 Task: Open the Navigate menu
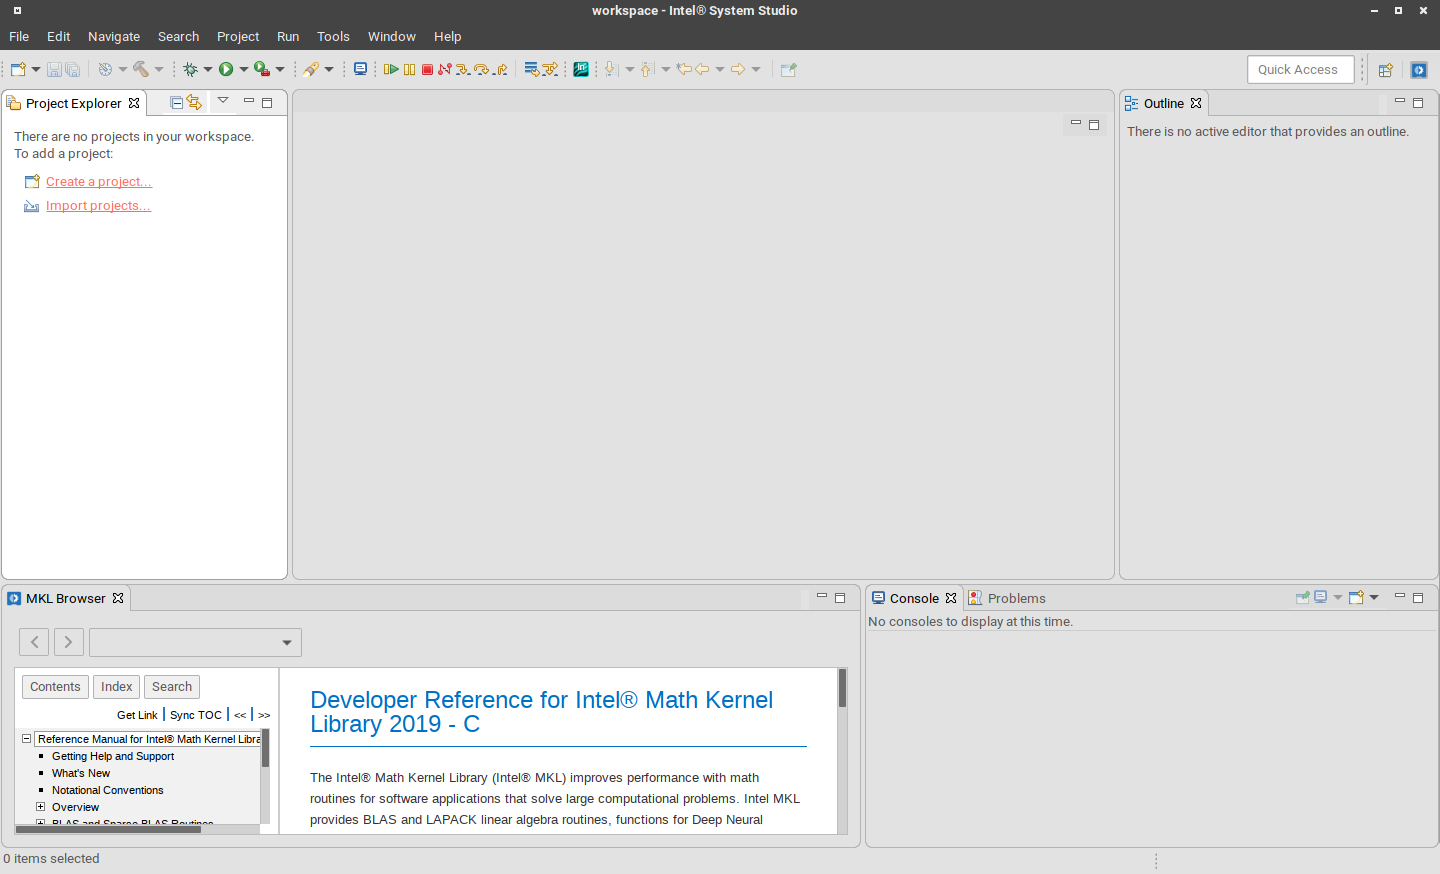coord(113,36)
